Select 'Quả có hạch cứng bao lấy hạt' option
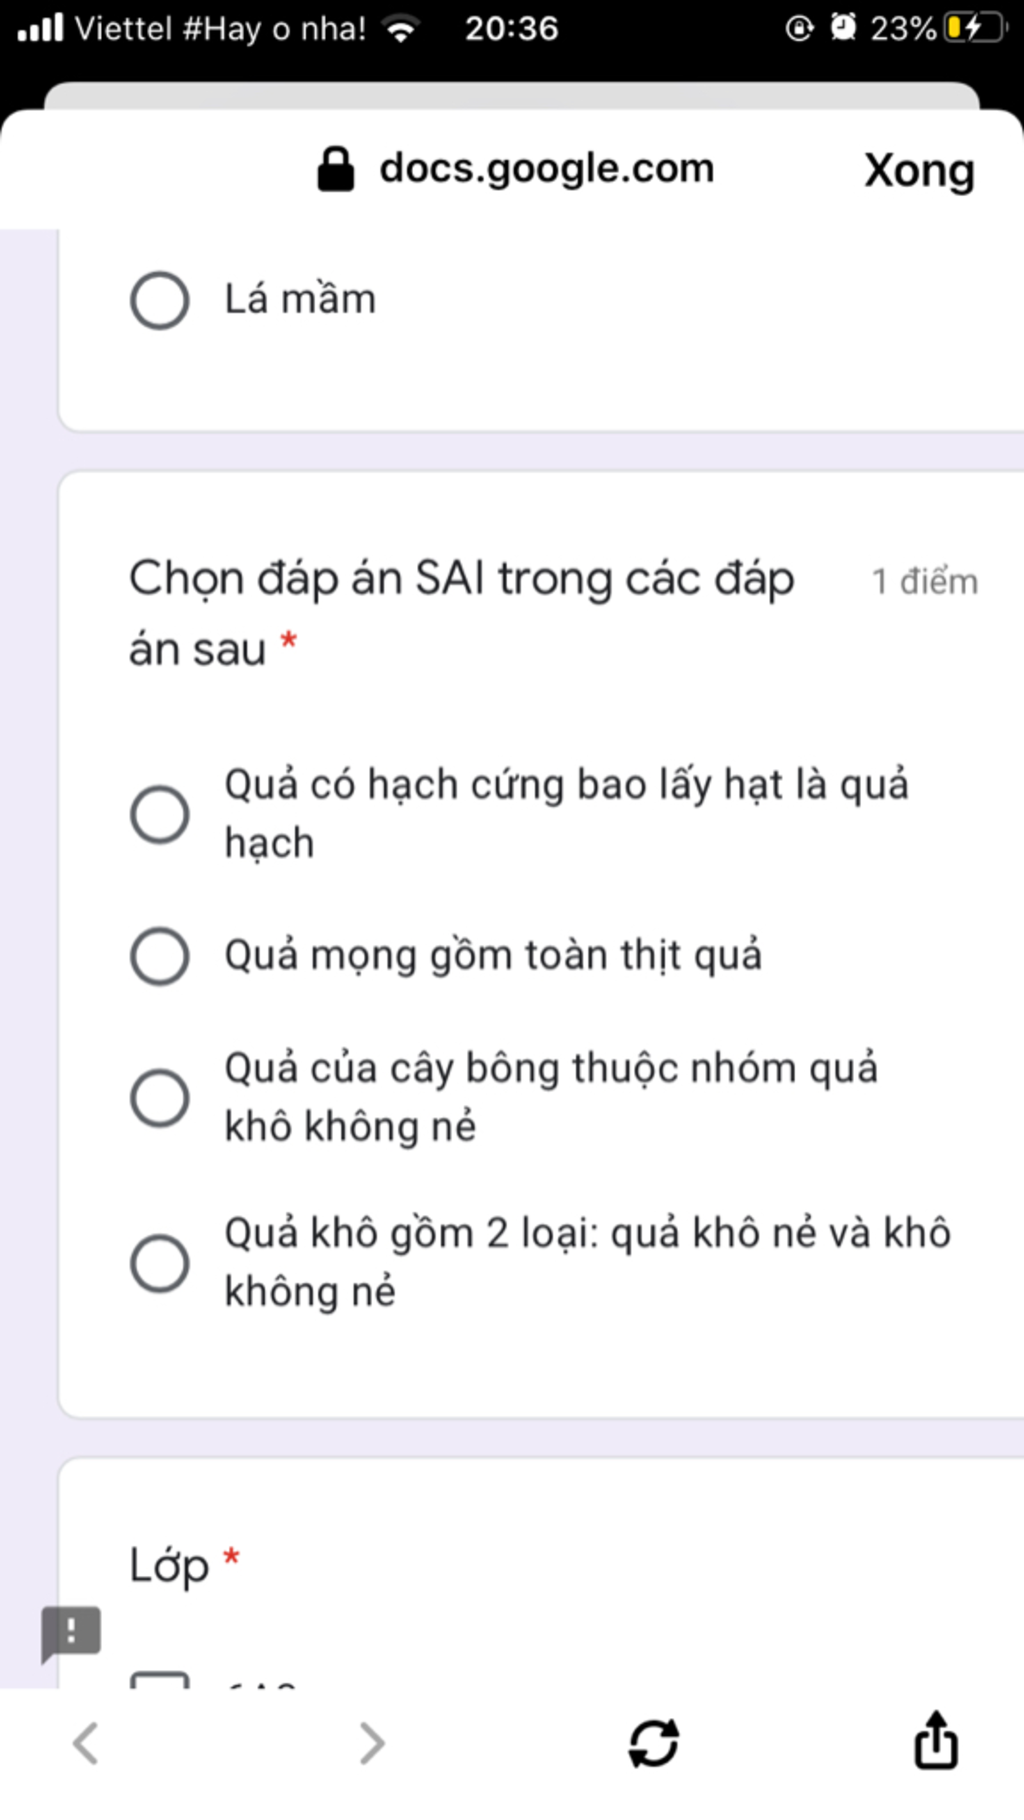Viewport: 1024px width, 1820px height. click(160, 814)
